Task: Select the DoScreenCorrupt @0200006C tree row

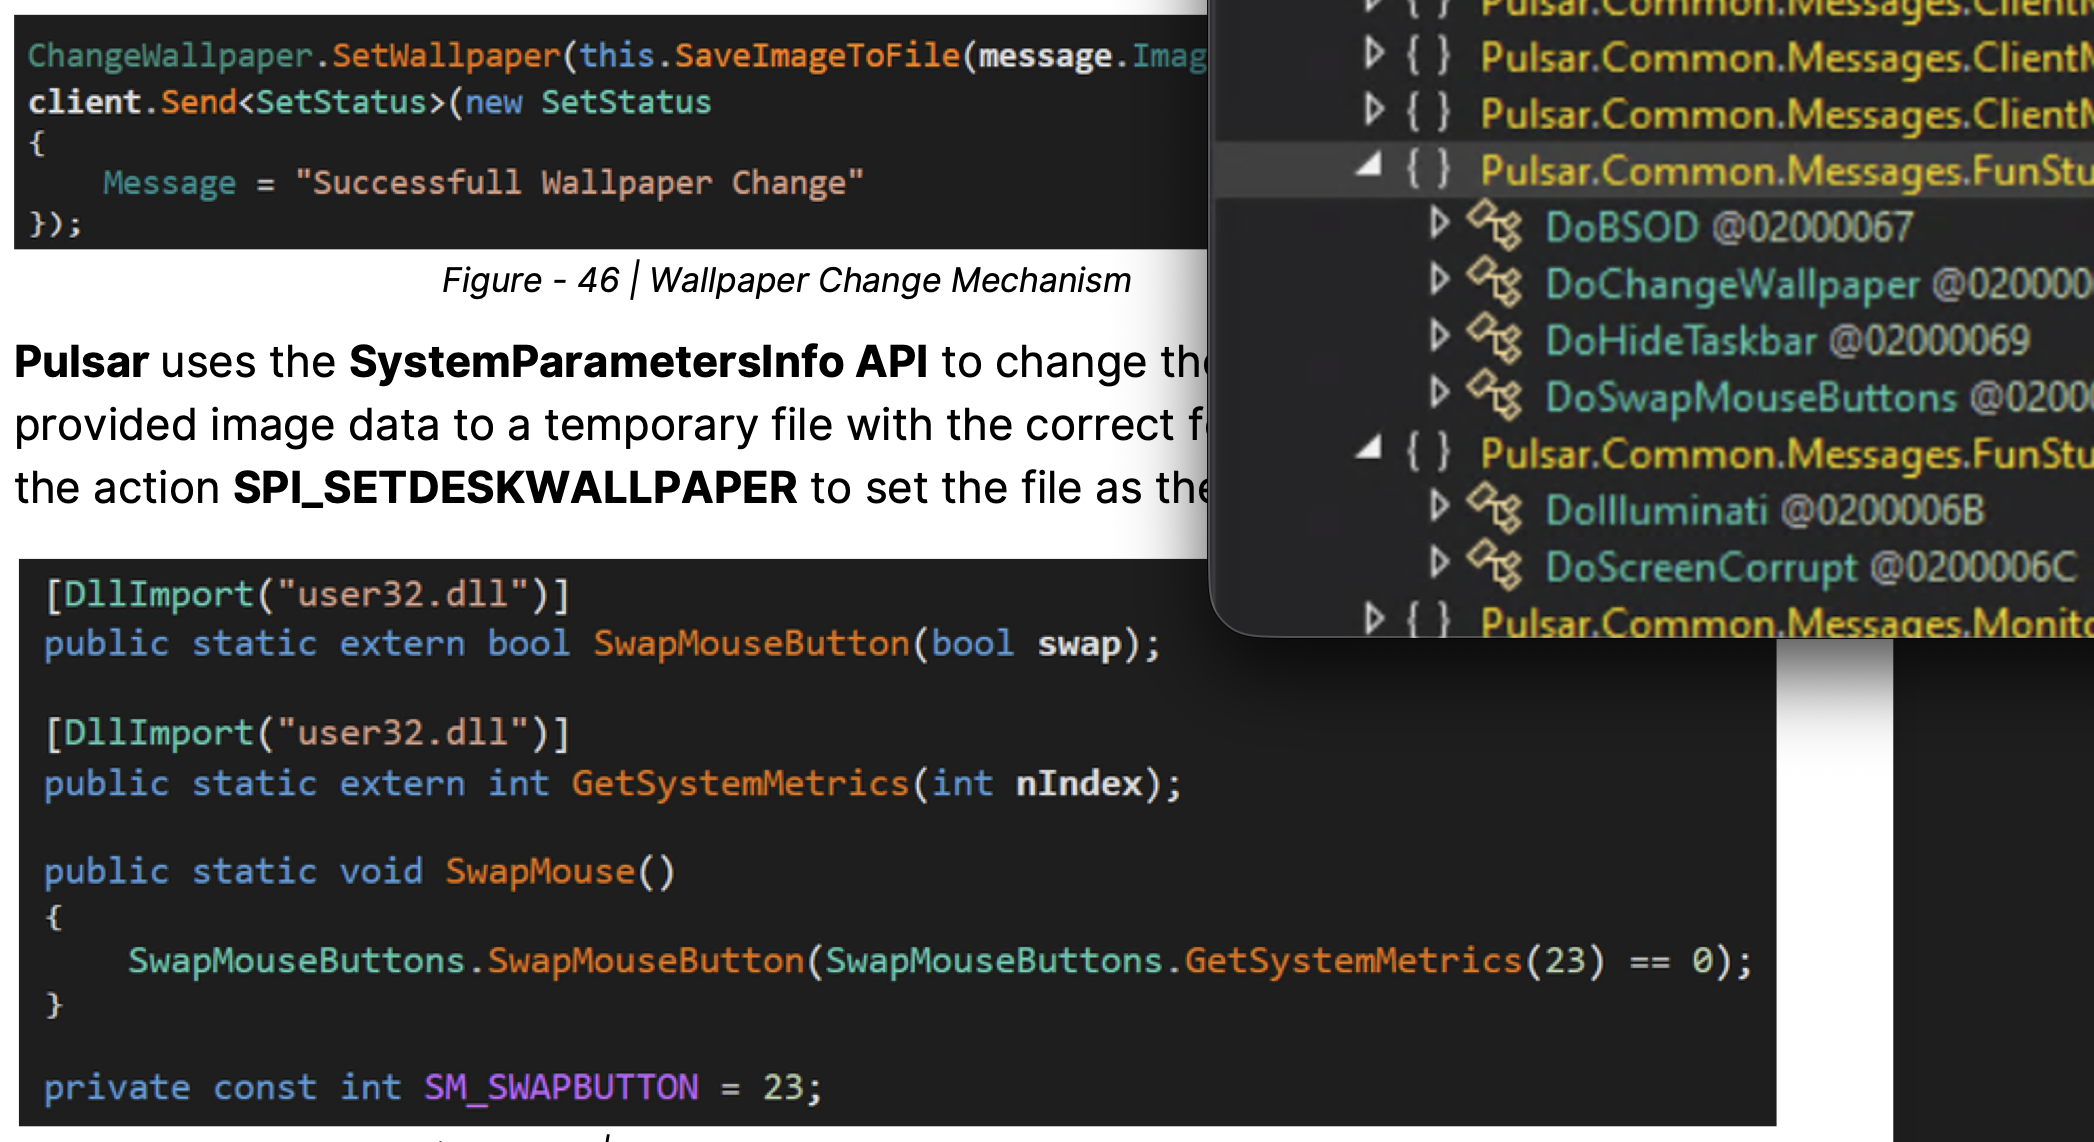Action: click(1811, 567)
